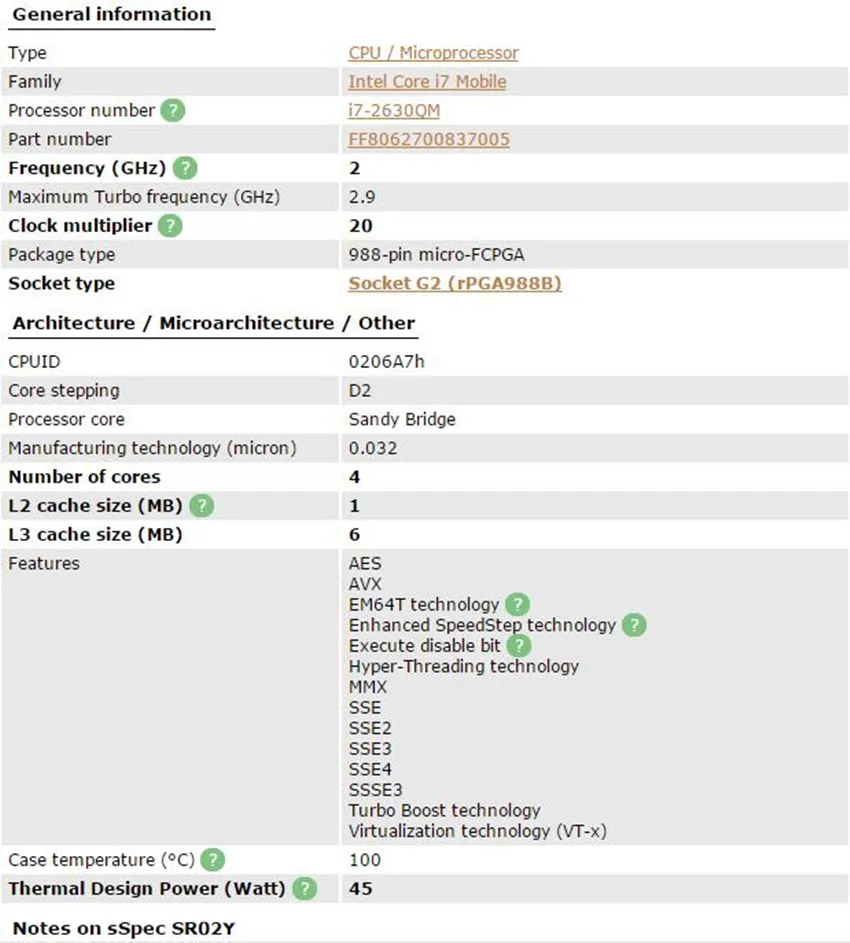Select the Sandy Bridge processor core value
The image size is (850, 943).
[x=402, y=420]
